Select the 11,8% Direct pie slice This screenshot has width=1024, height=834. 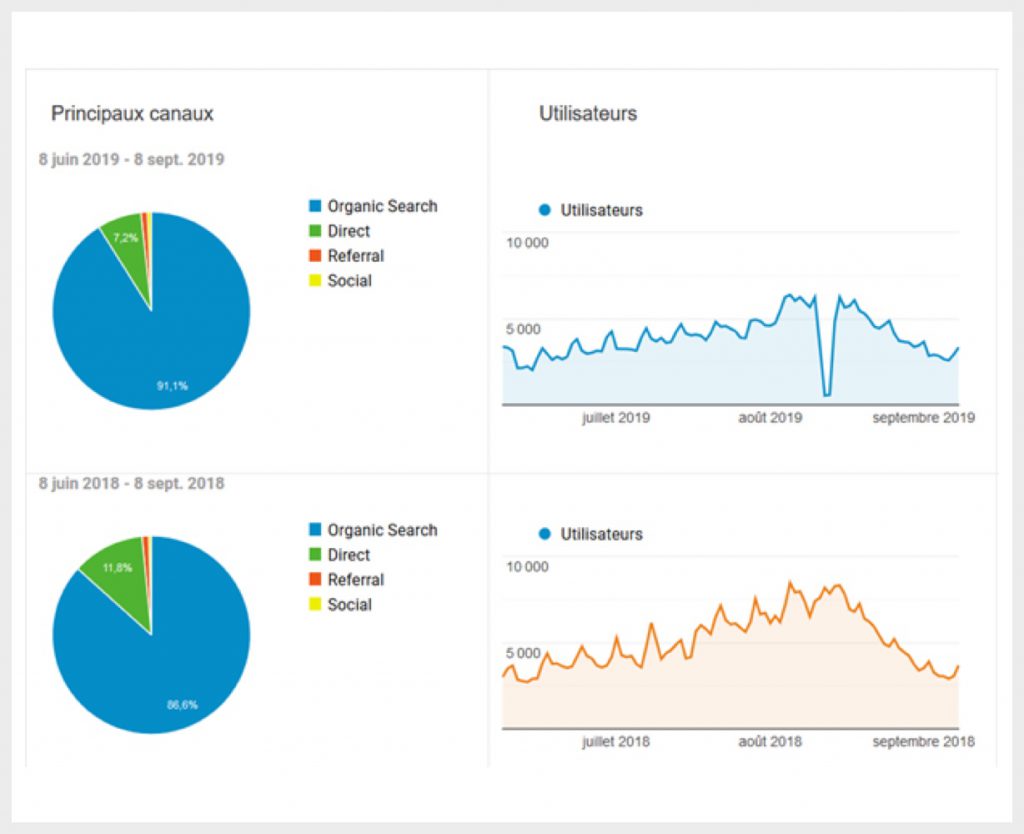118,568
